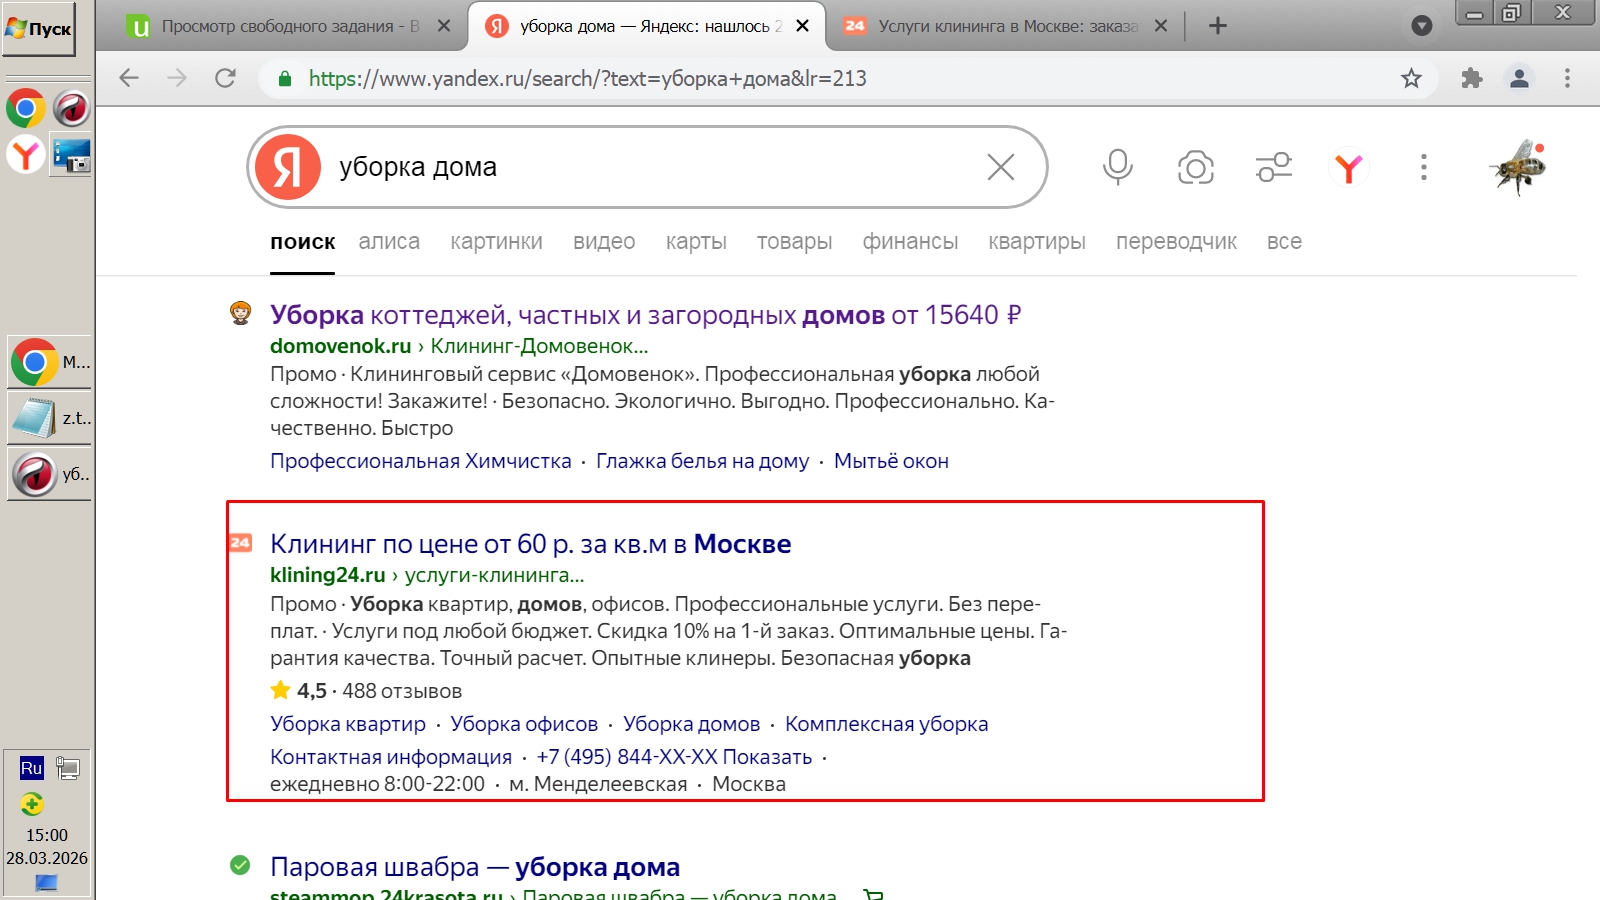Image resolution: width=1600 pixels, height=900 pixels.
Task: Click the domovenok.ru site link
Action: point(341,346)
